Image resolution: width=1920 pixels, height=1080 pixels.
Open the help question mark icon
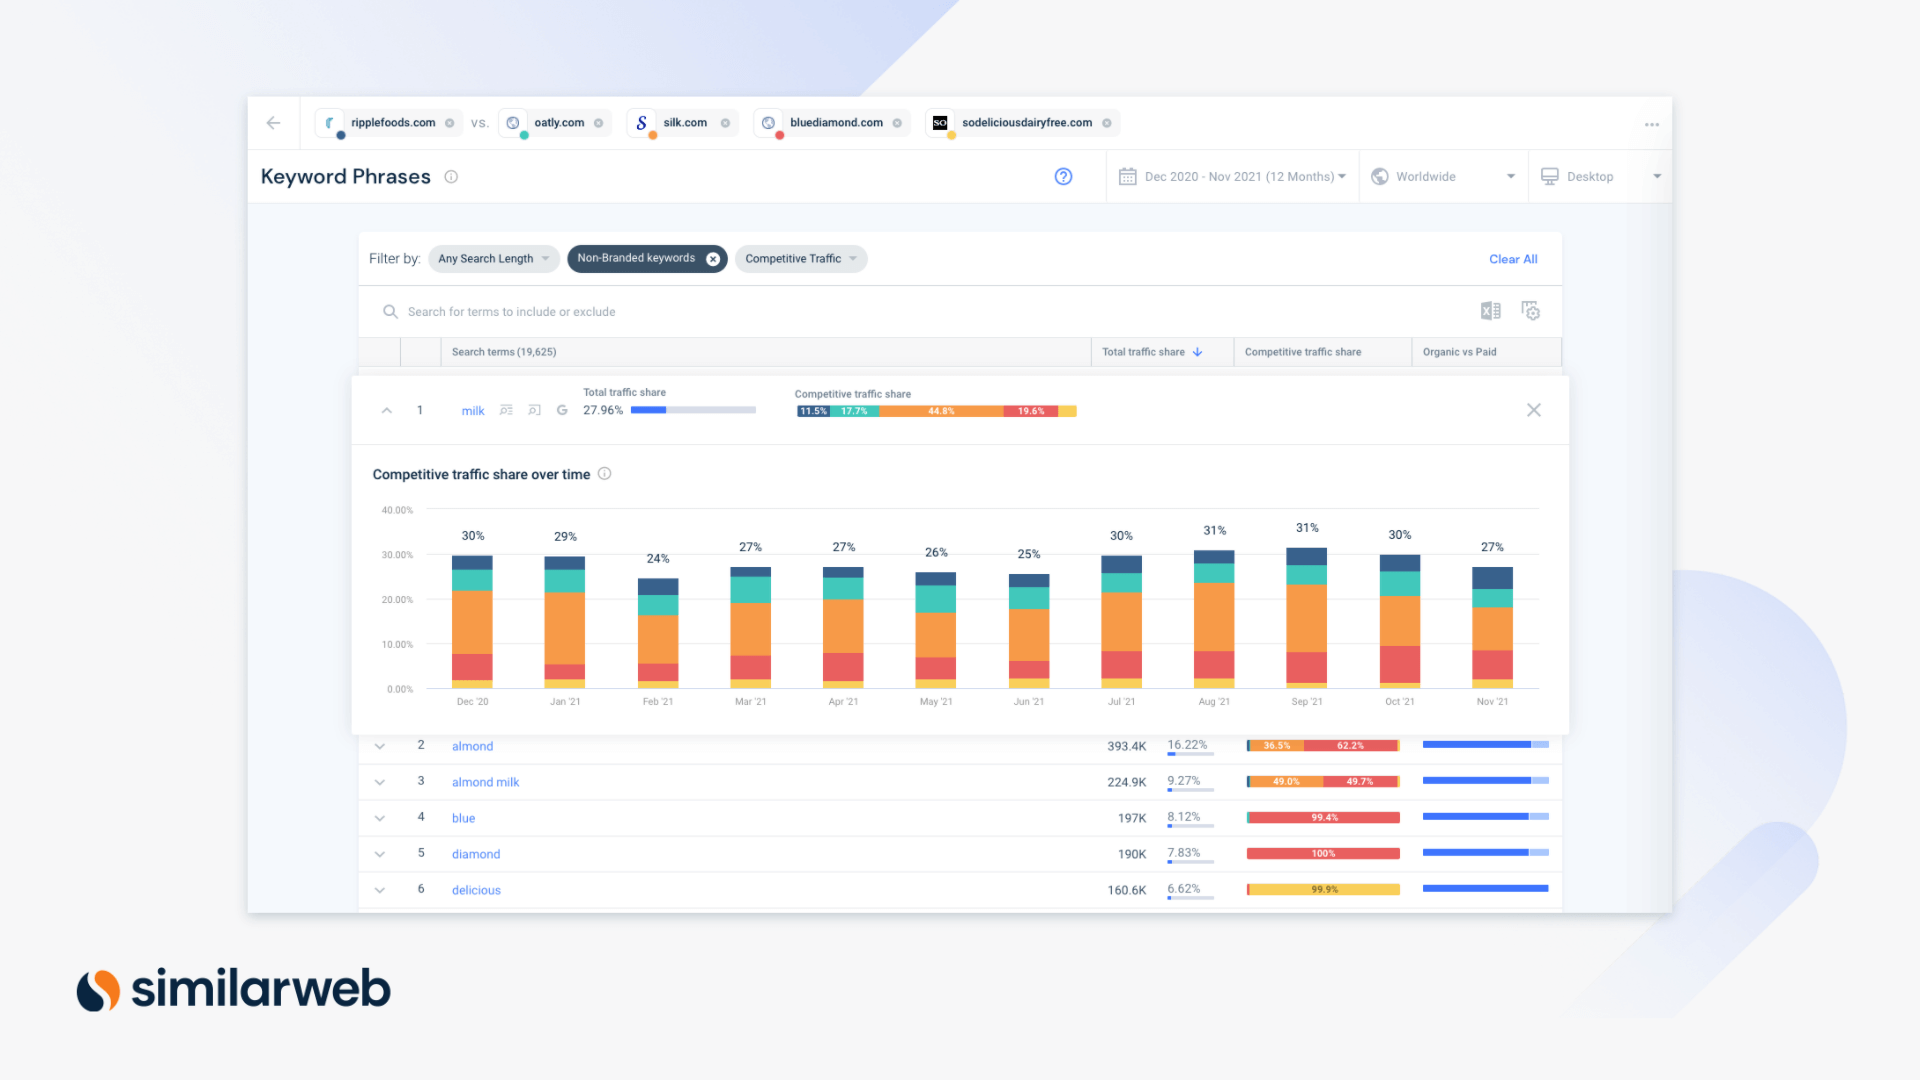(1063, 177)
